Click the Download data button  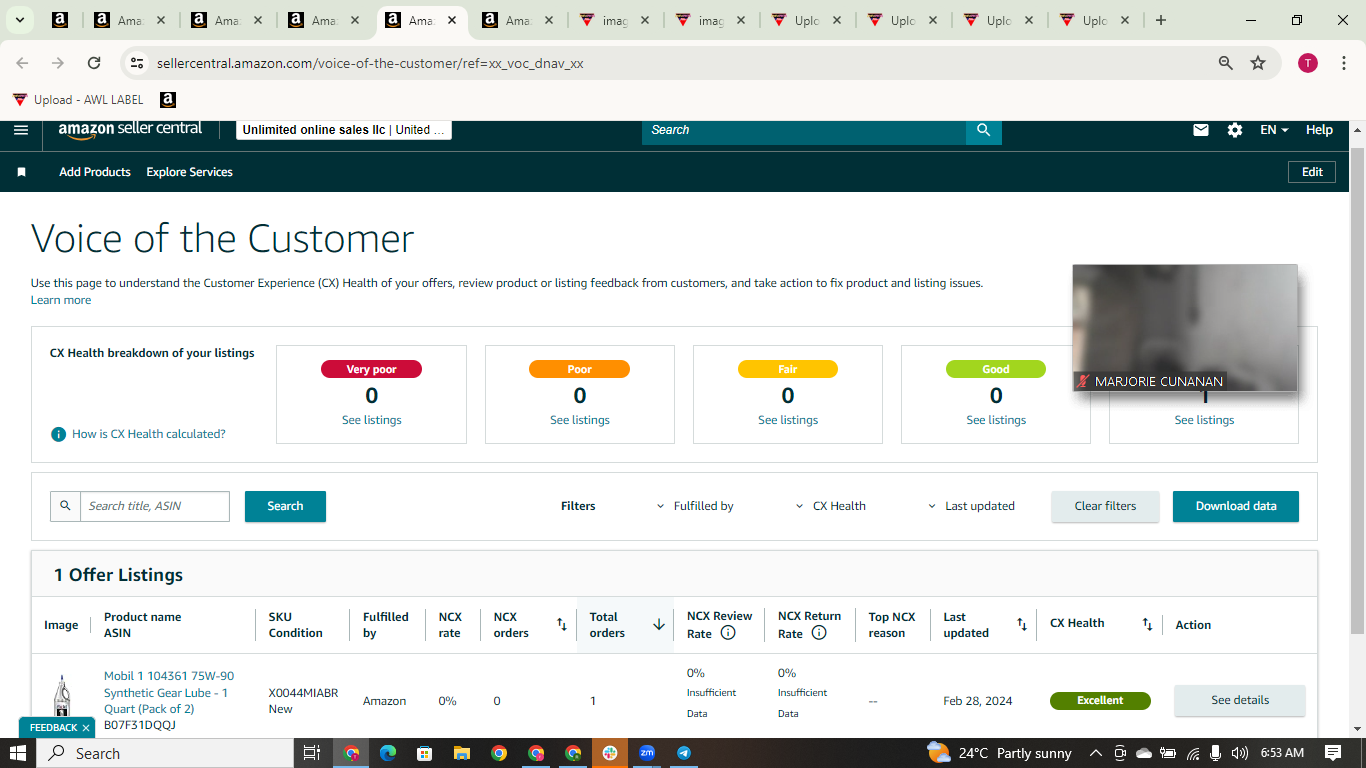click(x=1236, y=506)
